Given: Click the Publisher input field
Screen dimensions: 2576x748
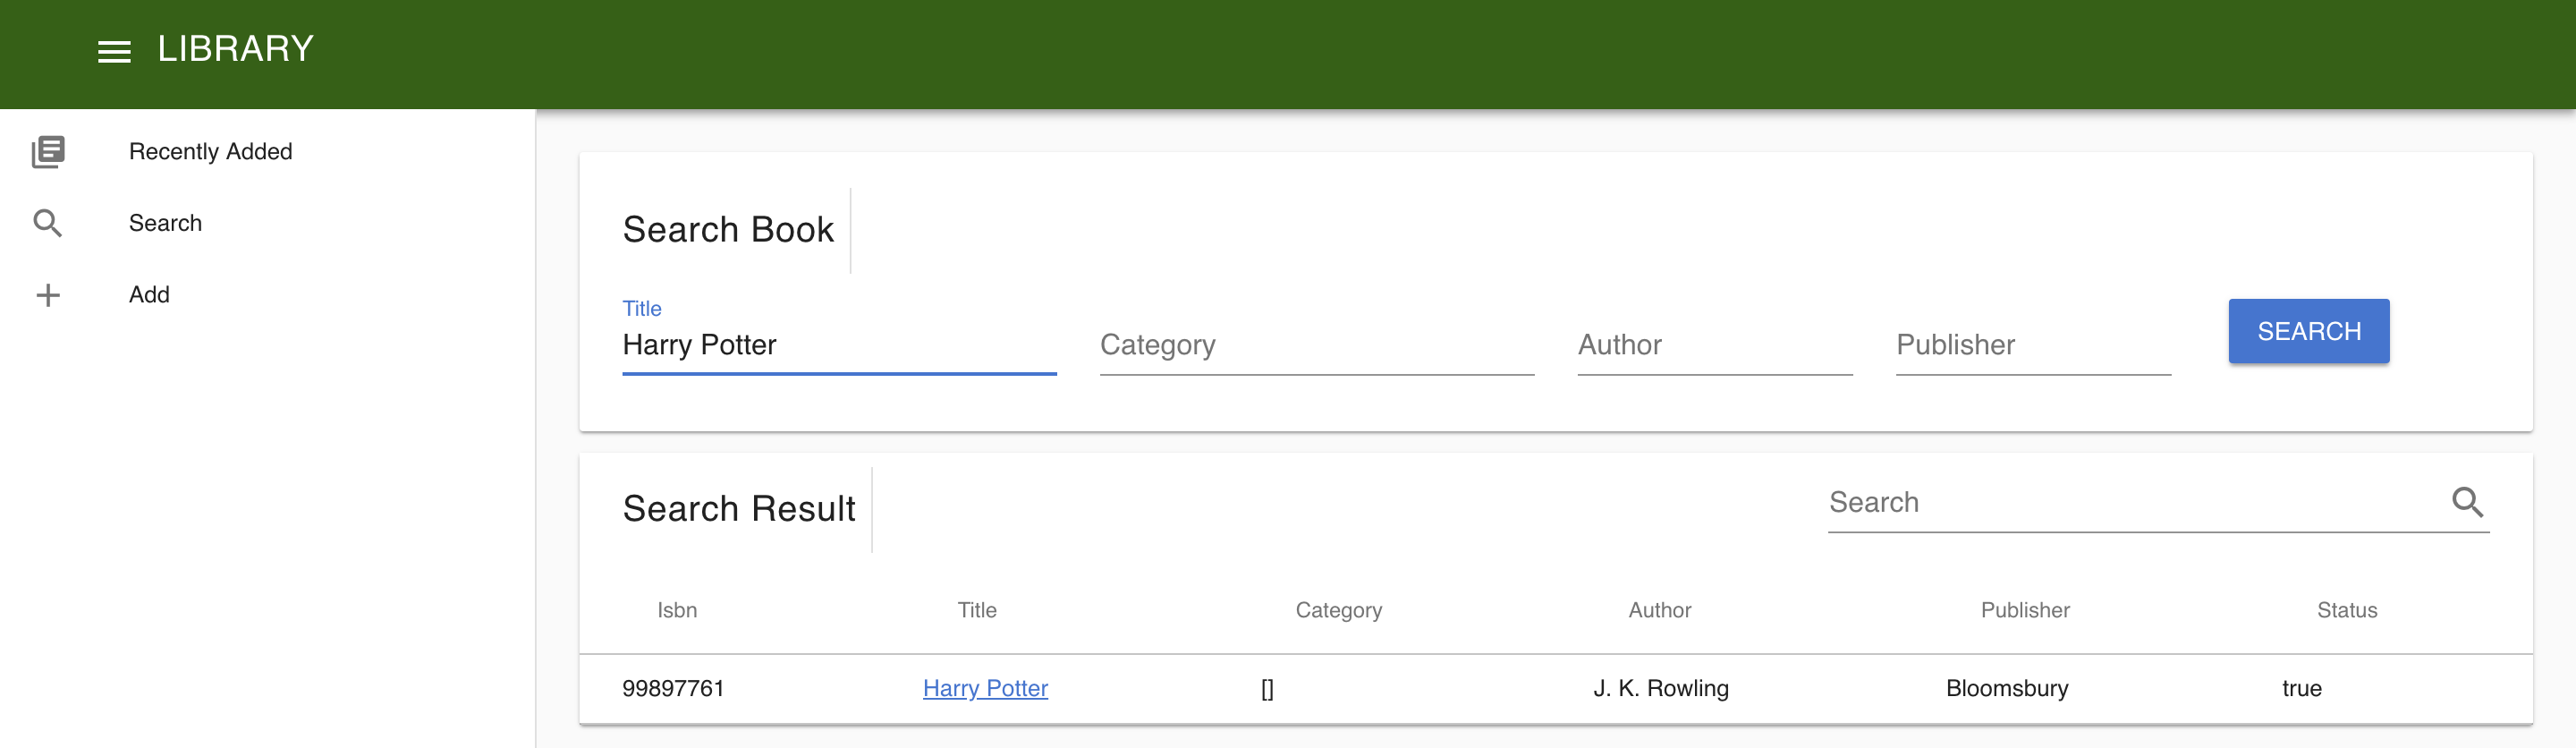Looking at the screenshot, I should [2032, 345].
